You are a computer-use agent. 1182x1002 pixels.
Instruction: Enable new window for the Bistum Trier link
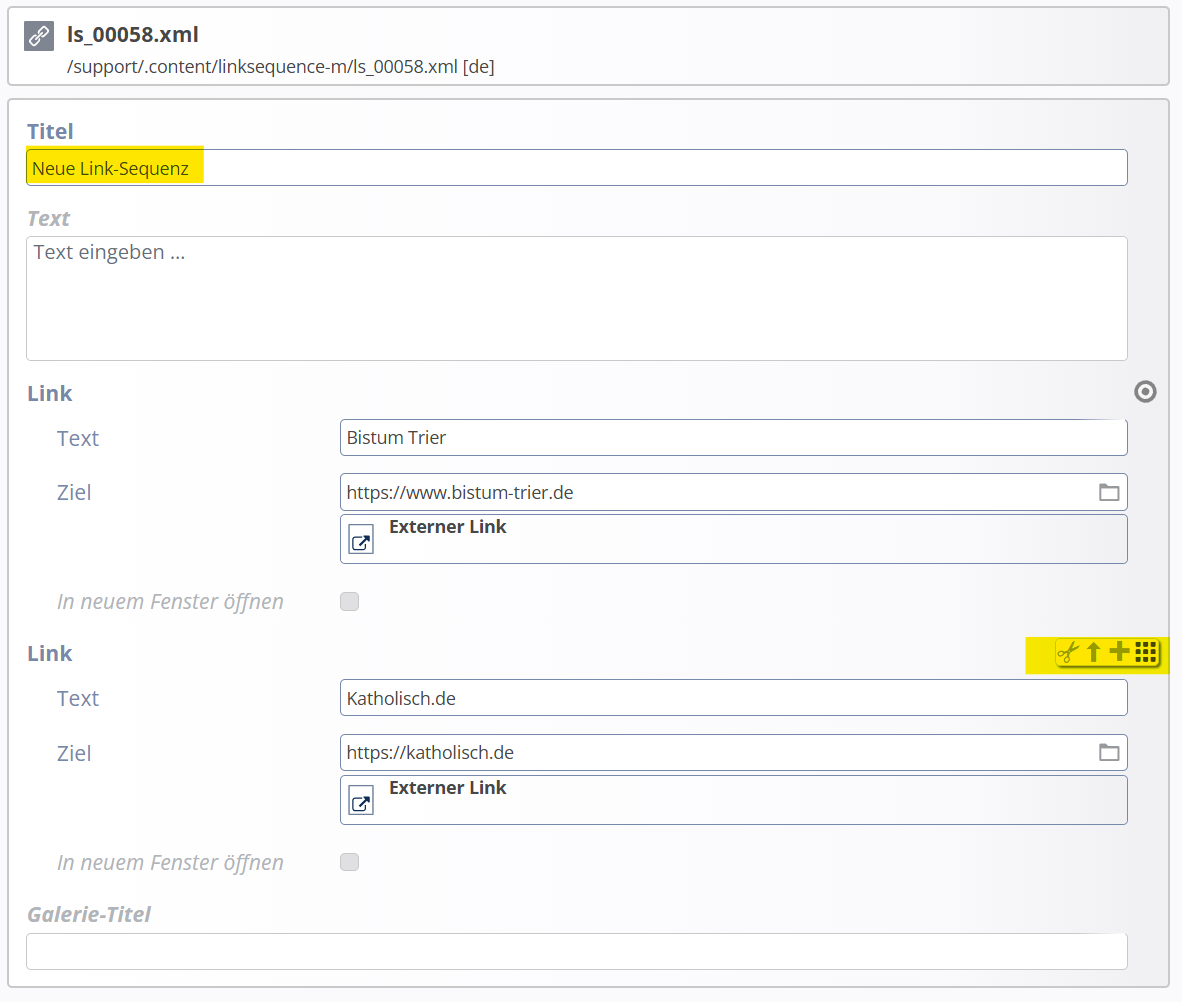coord(349,602)
